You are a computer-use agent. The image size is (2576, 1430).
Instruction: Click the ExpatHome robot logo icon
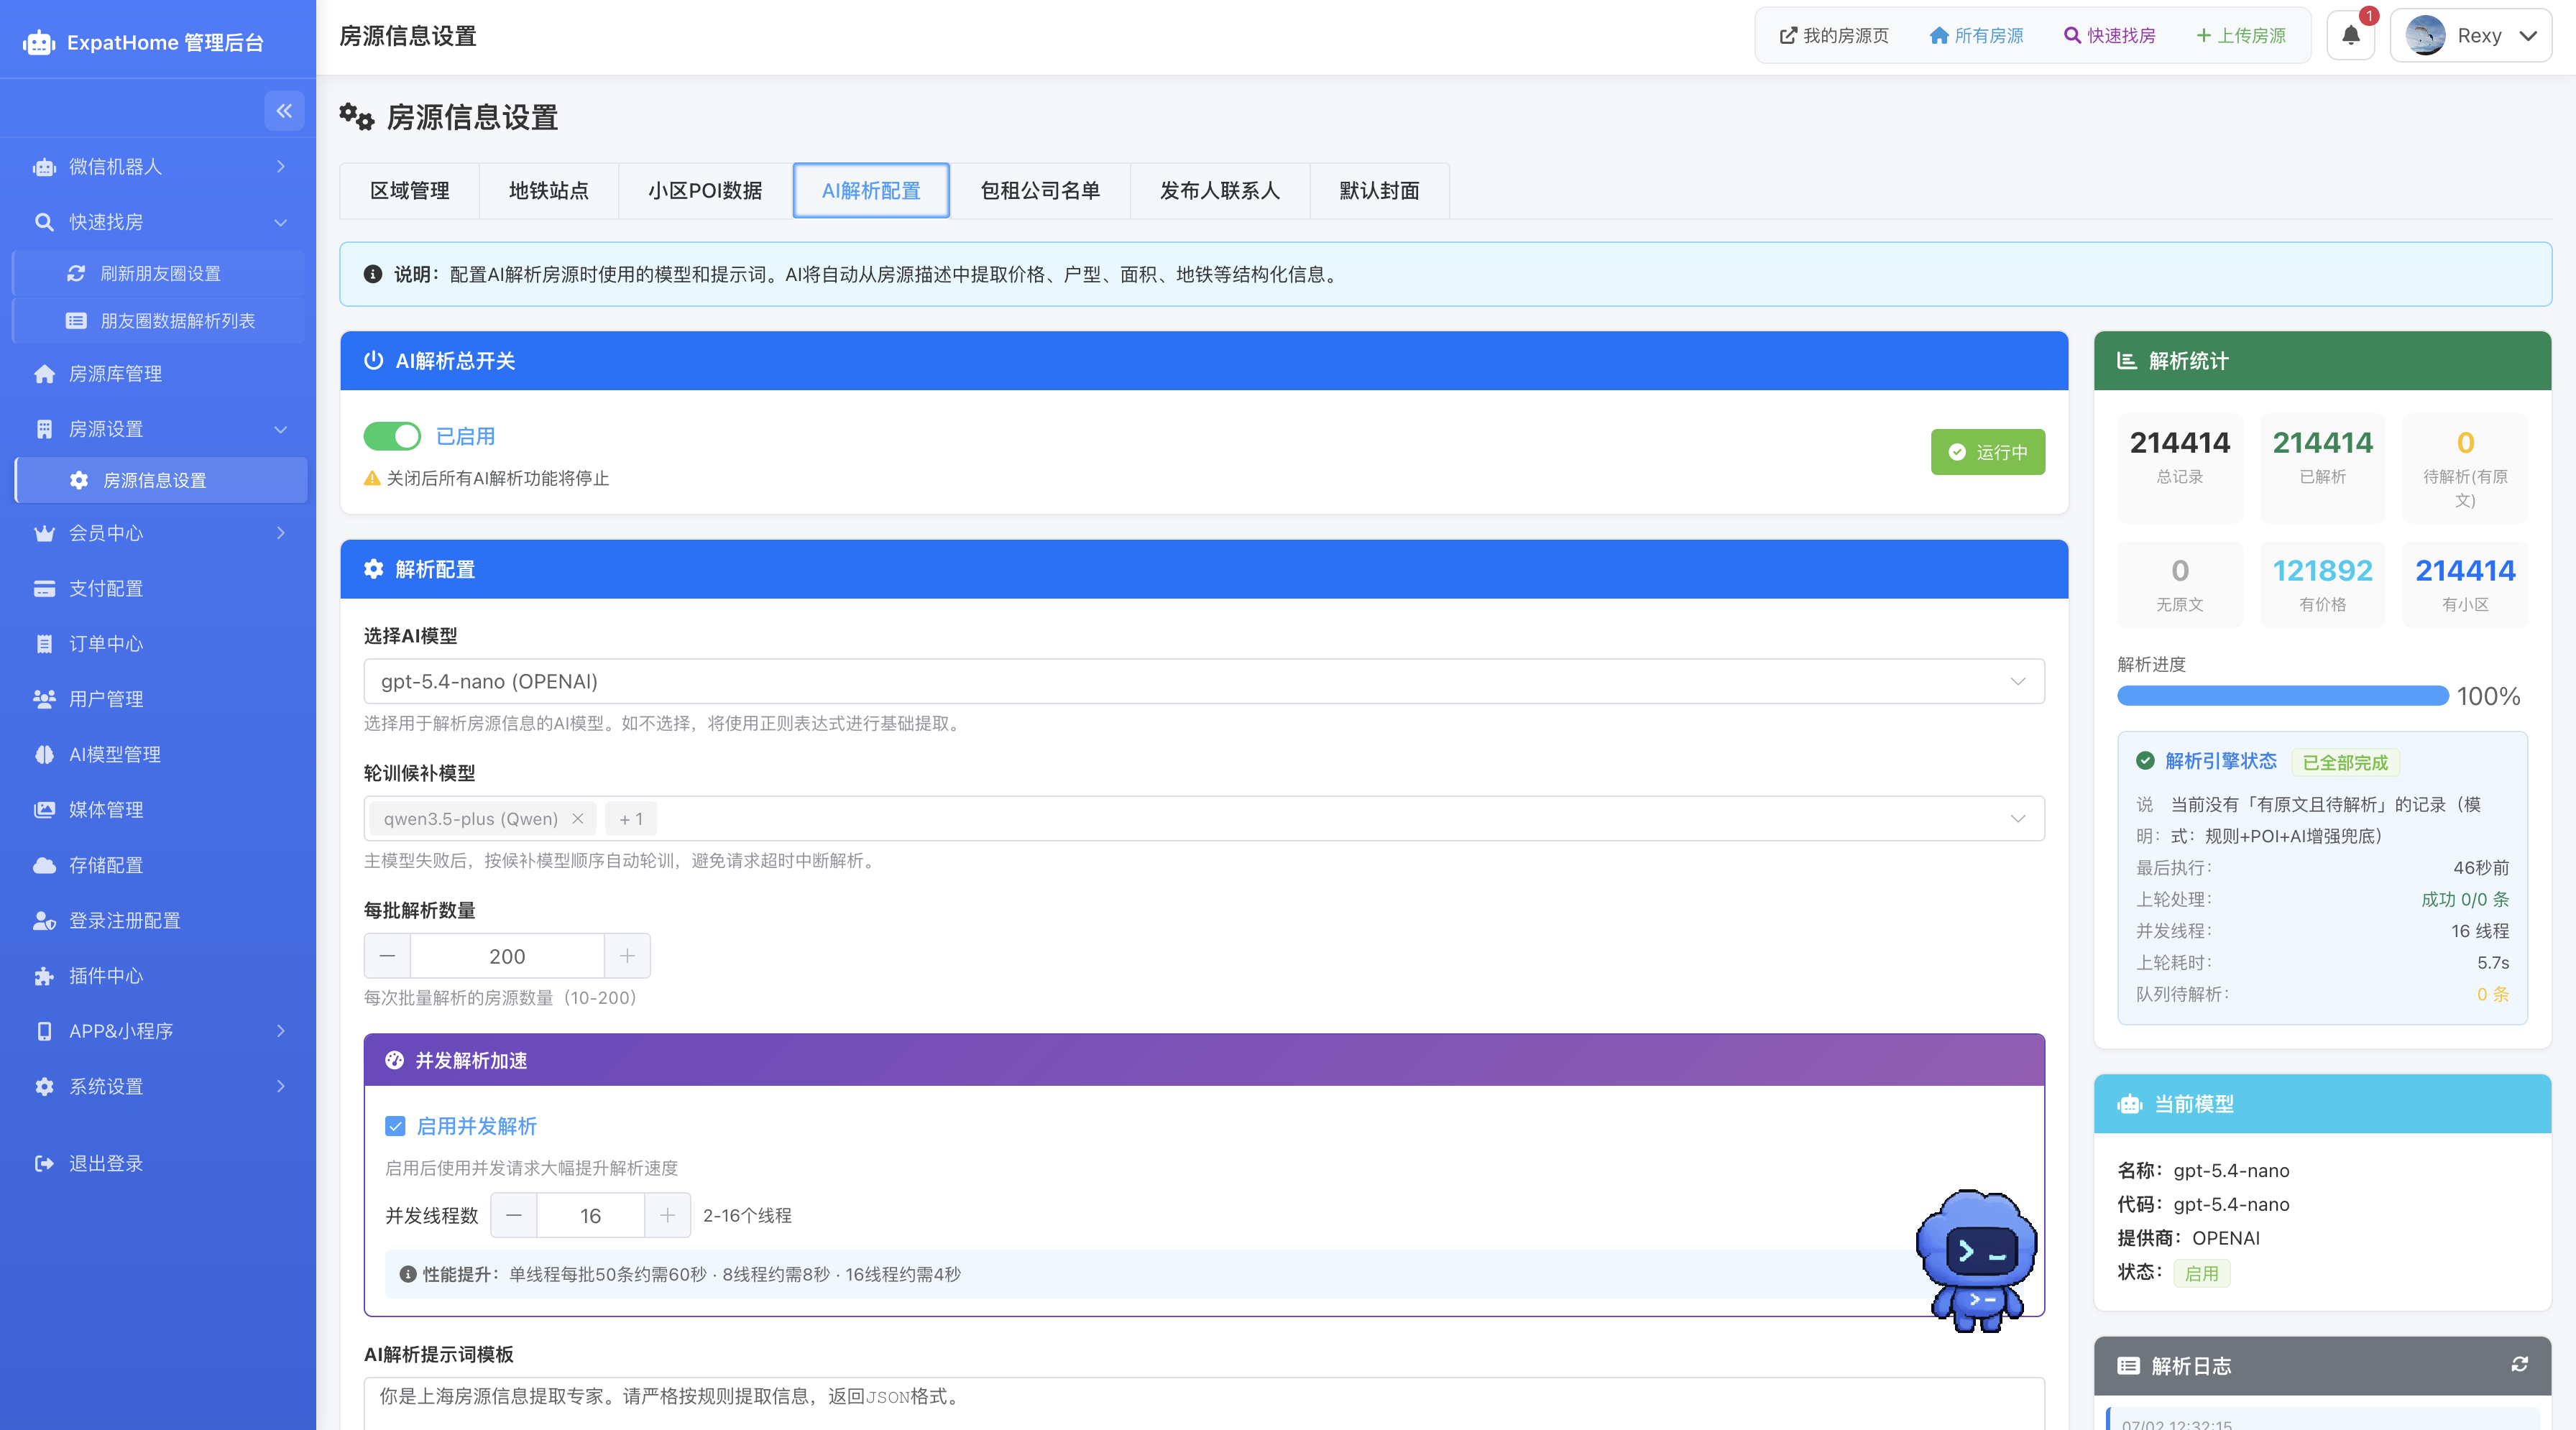pos(39,42)
